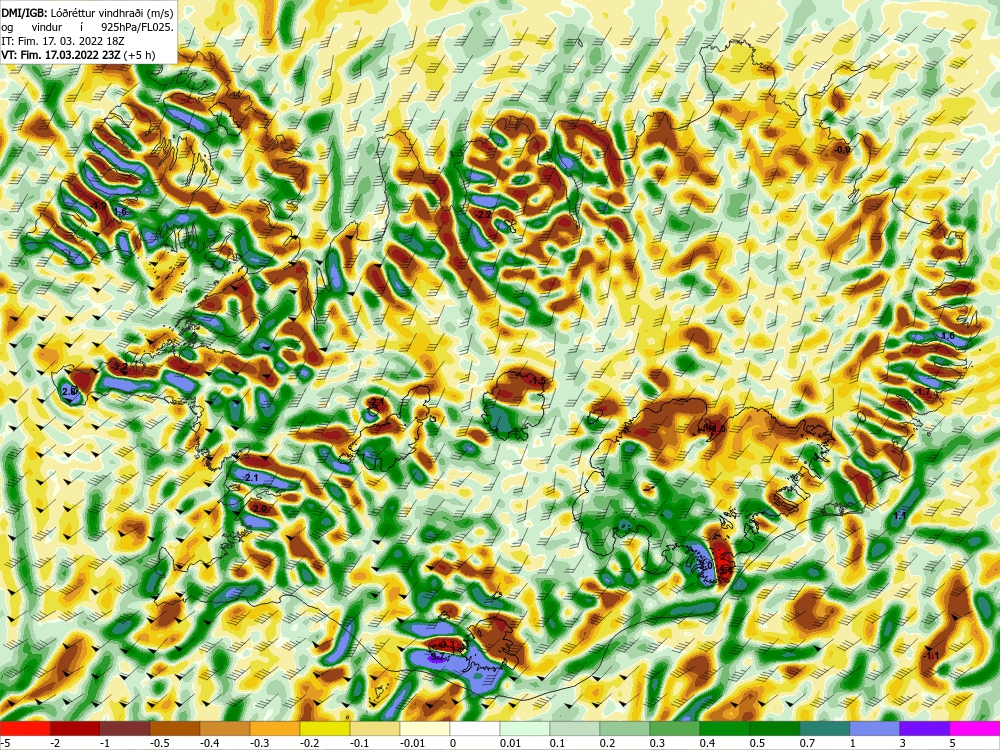The height and width of the screenshot is (750, 1000).
Task: Select the '-1.5' value on the brown patch
Action: 538,381
